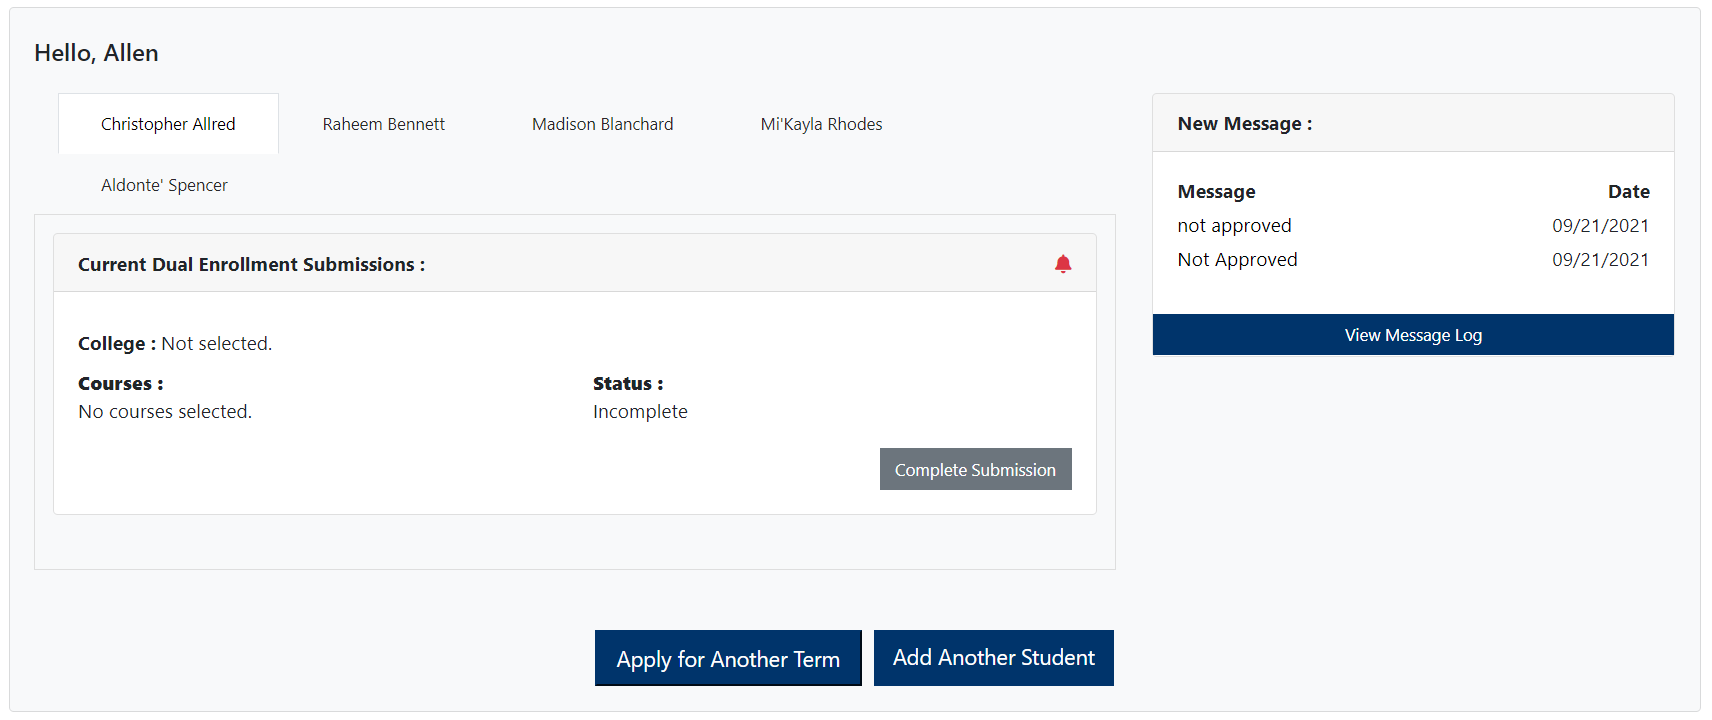Select the Christopher Allred tab
Viewport: 1712px width, 720px height.
point(168,124)
